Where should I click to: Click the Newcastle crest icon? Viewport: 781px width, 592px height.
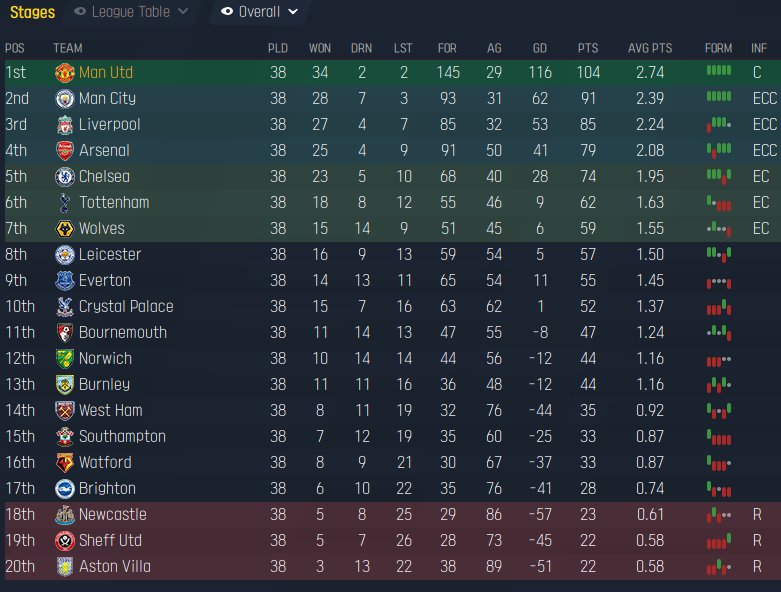(x=64, y=515)
